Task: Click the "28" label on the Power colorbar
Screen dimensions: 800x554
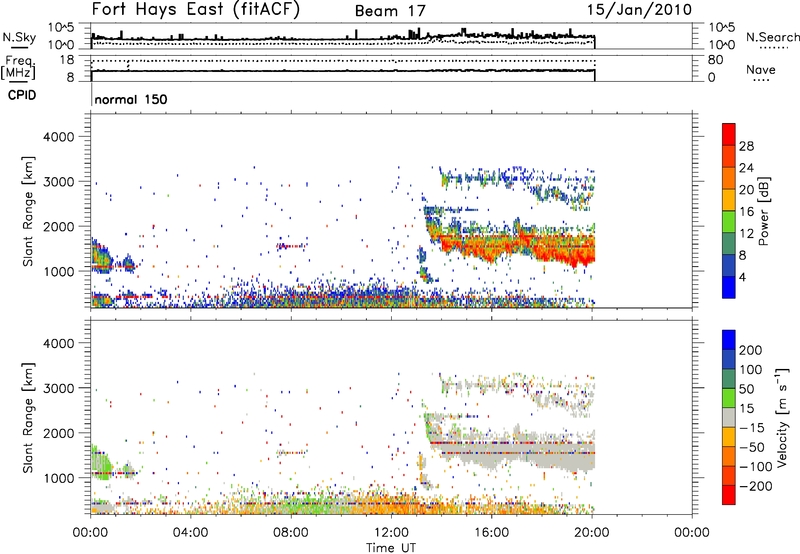Action: tap(746, 146)
